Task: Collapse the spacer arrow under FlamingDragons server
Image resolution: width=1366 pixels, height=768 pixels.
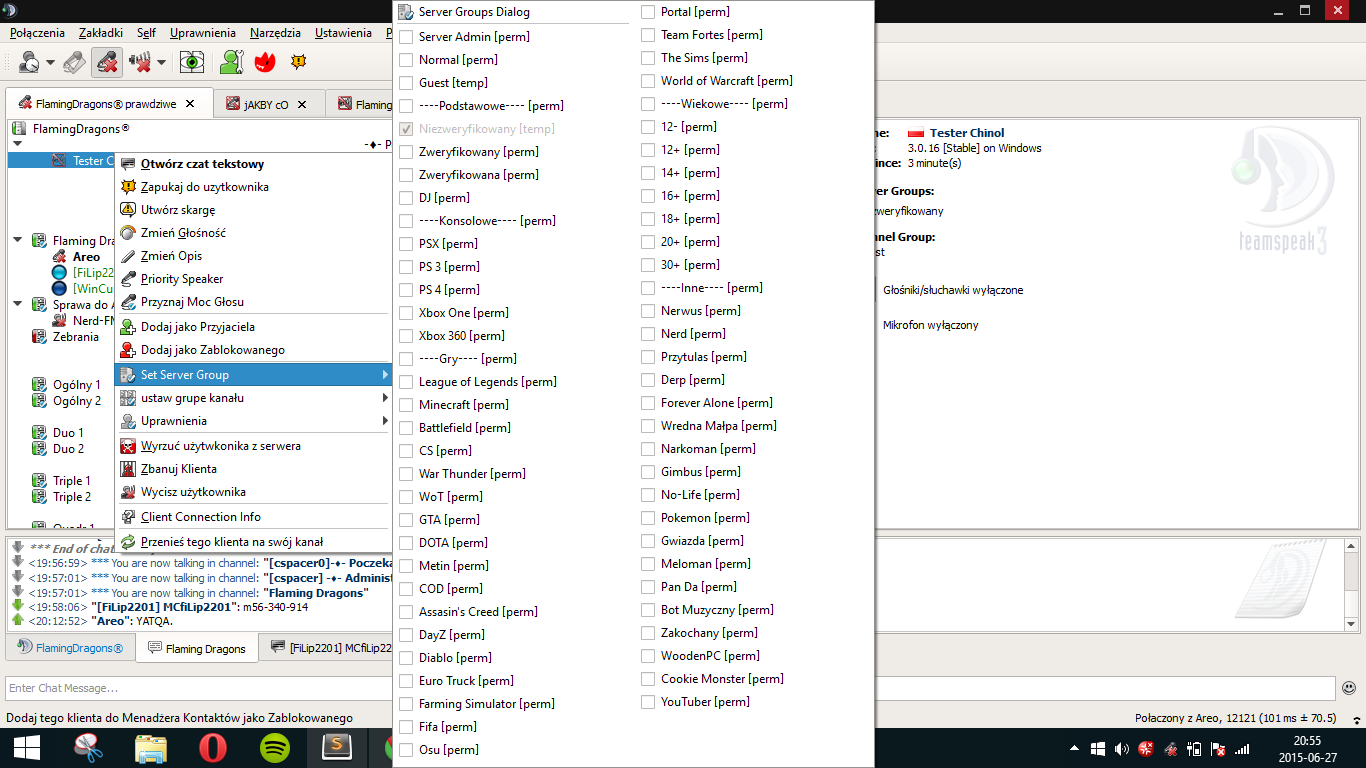Action: [18, 144]
